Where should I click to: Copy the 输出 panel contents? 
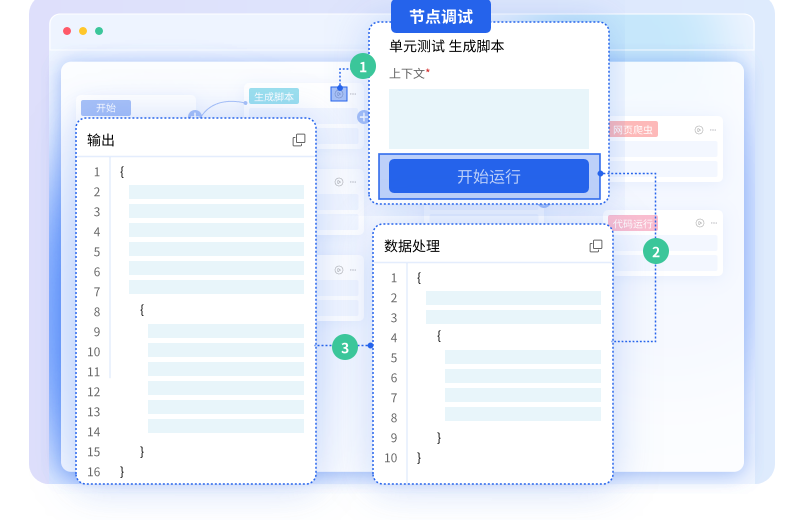pyautogui.click(x=299, y=140)
